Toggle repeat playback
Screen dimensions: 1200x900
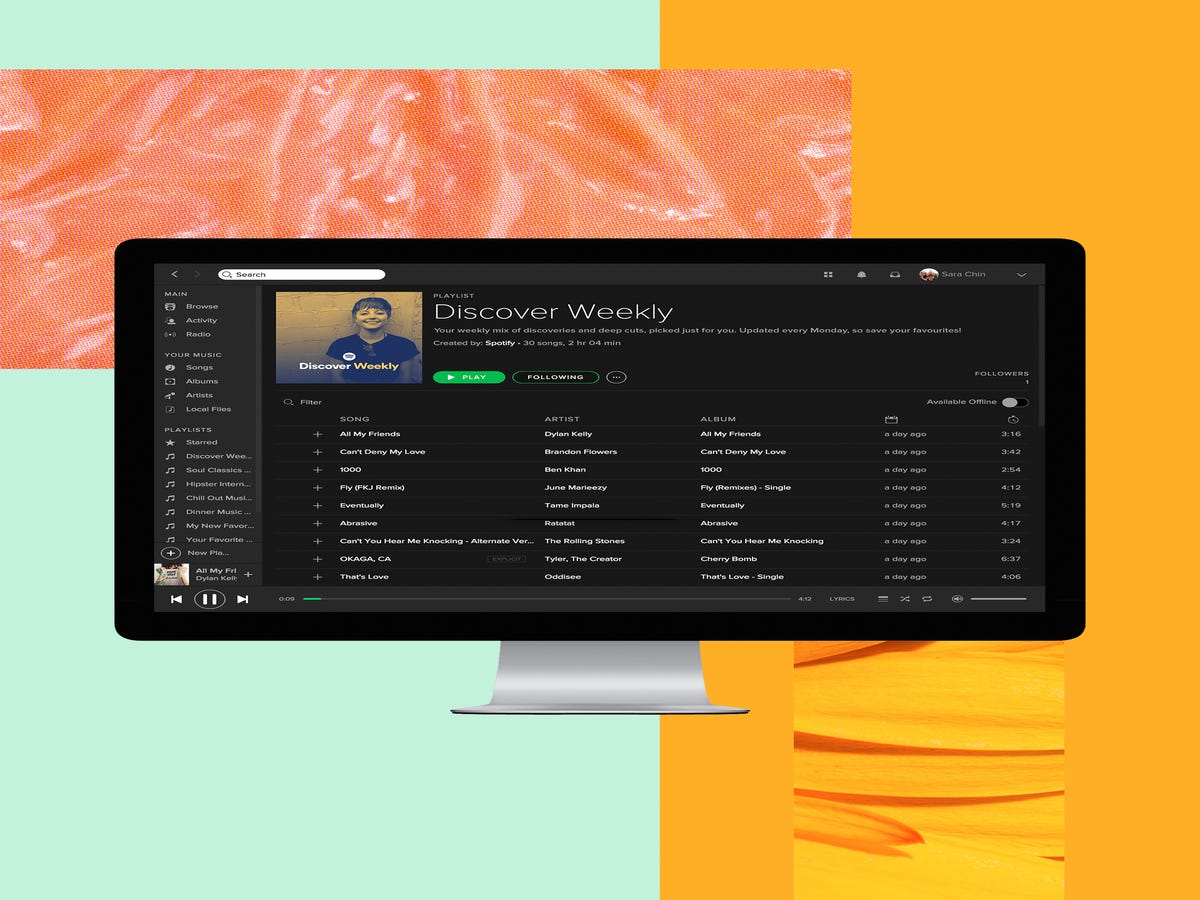coord(927,599)
